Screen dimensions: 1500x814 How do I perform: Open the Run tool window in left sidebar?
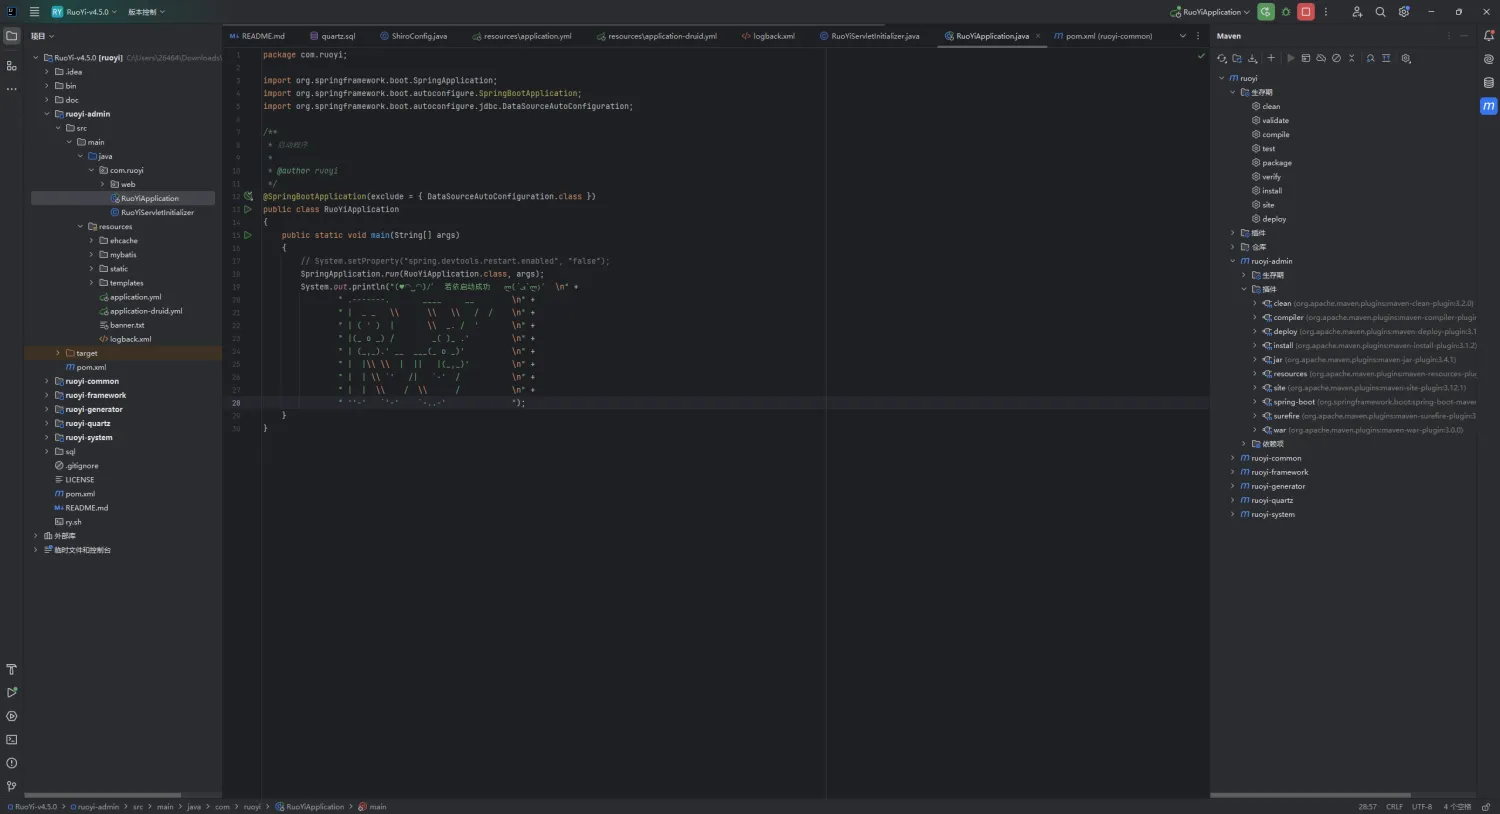click(12, 692)
